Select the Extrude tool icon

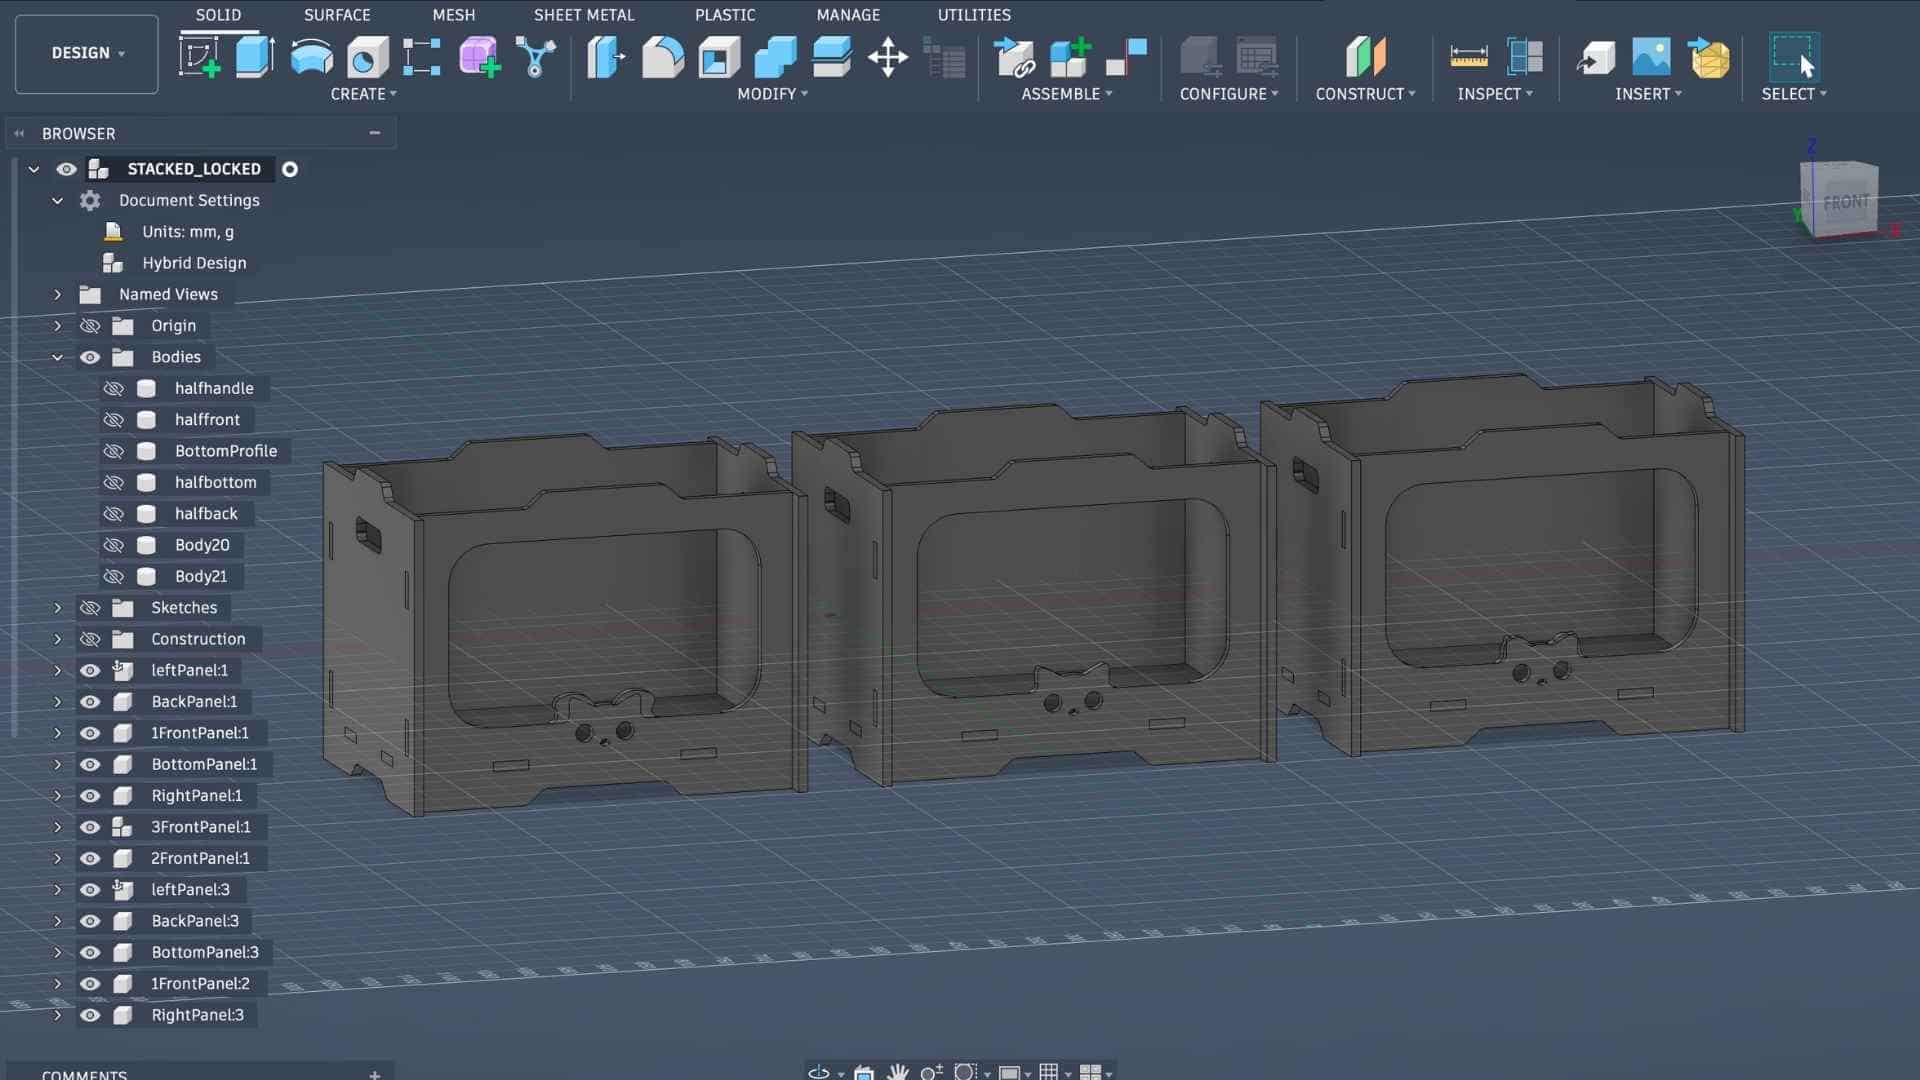[x=255, y=57]
